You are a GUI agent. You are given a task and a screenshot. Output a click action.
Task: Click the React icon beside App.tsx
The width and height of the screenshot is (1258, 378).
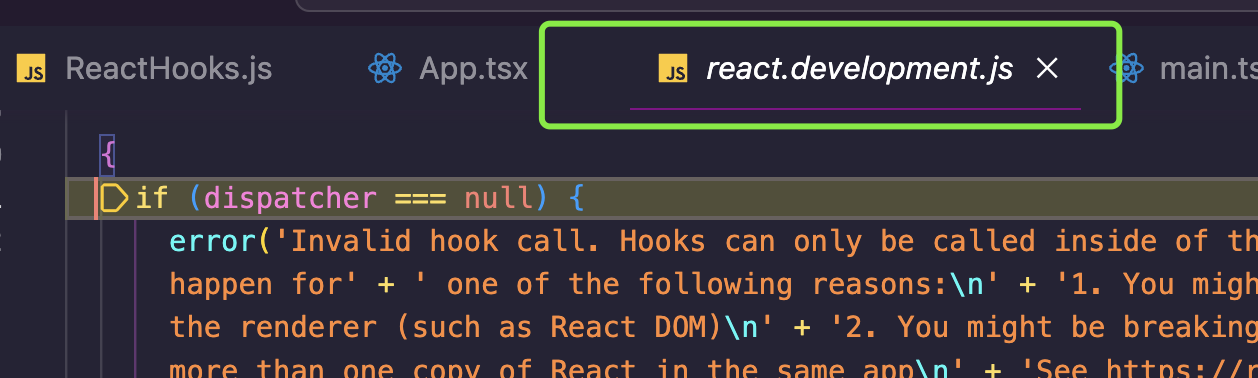click(385, 69)
